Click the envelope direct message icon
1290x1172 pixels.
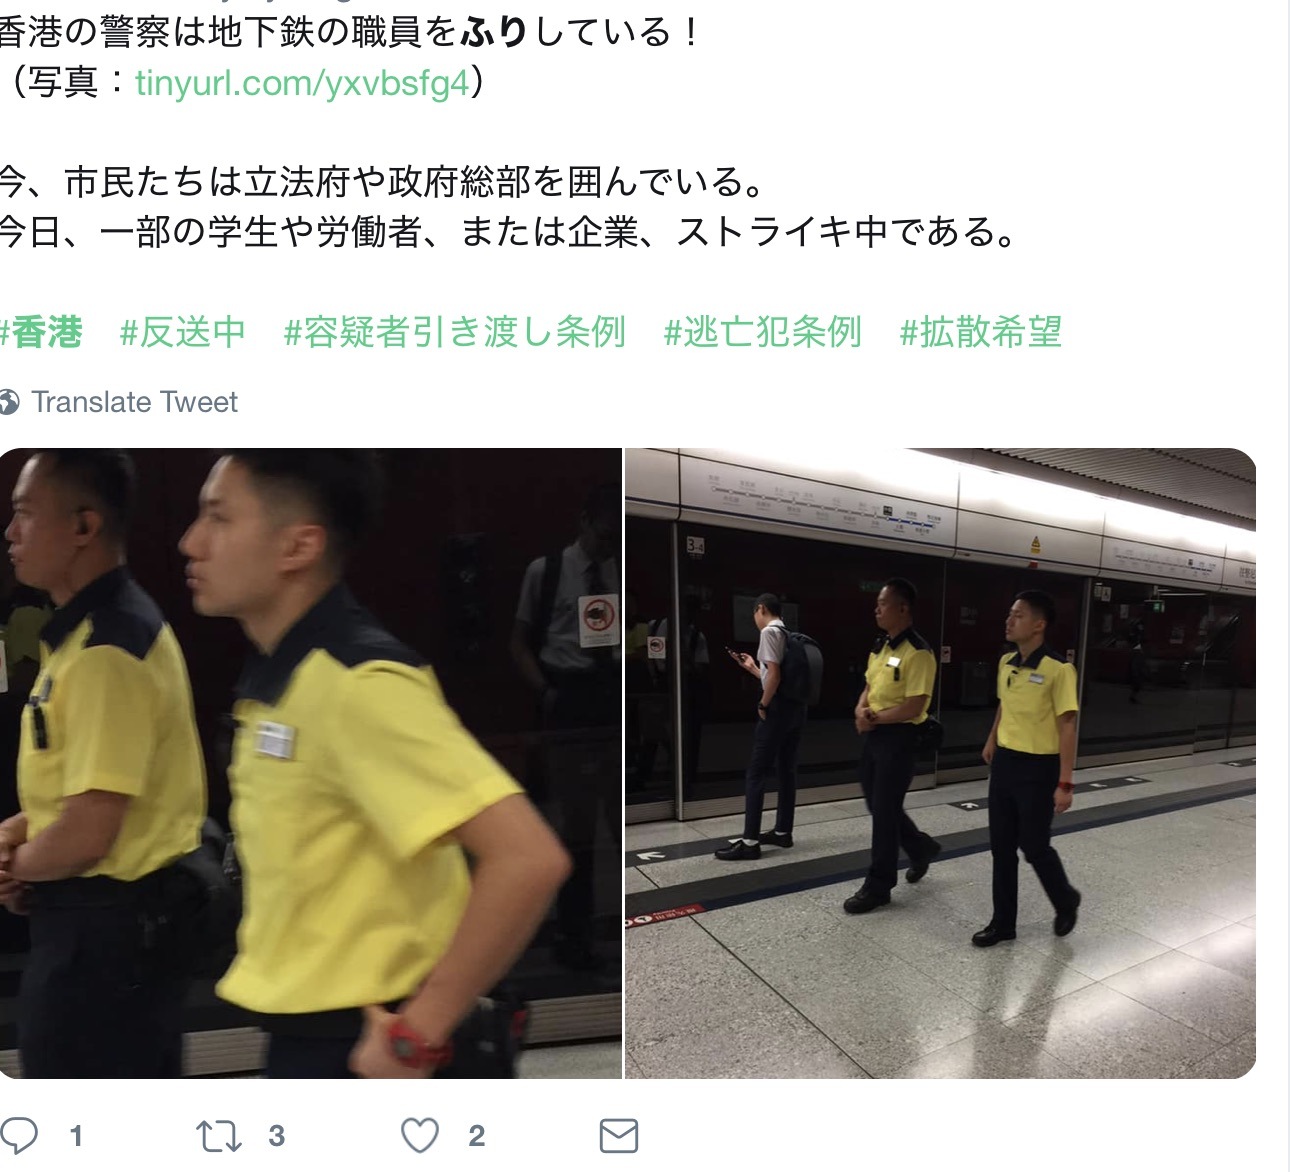tap(619, 1136)
